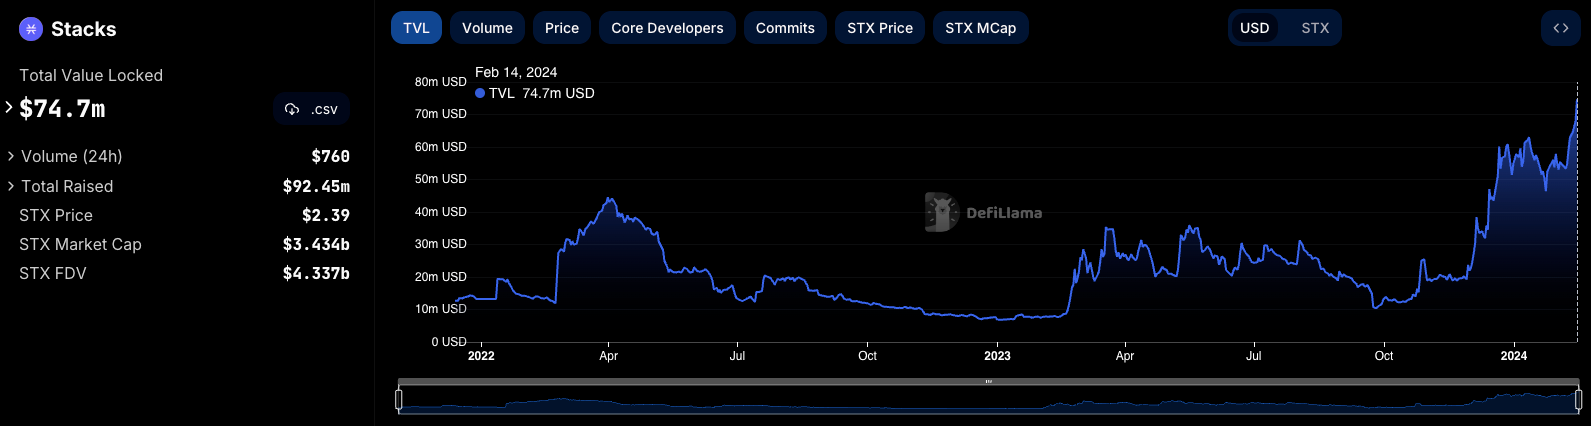
Task: Click the Feb 14, 2024 tooltip date
Action: tap(516, 72)
